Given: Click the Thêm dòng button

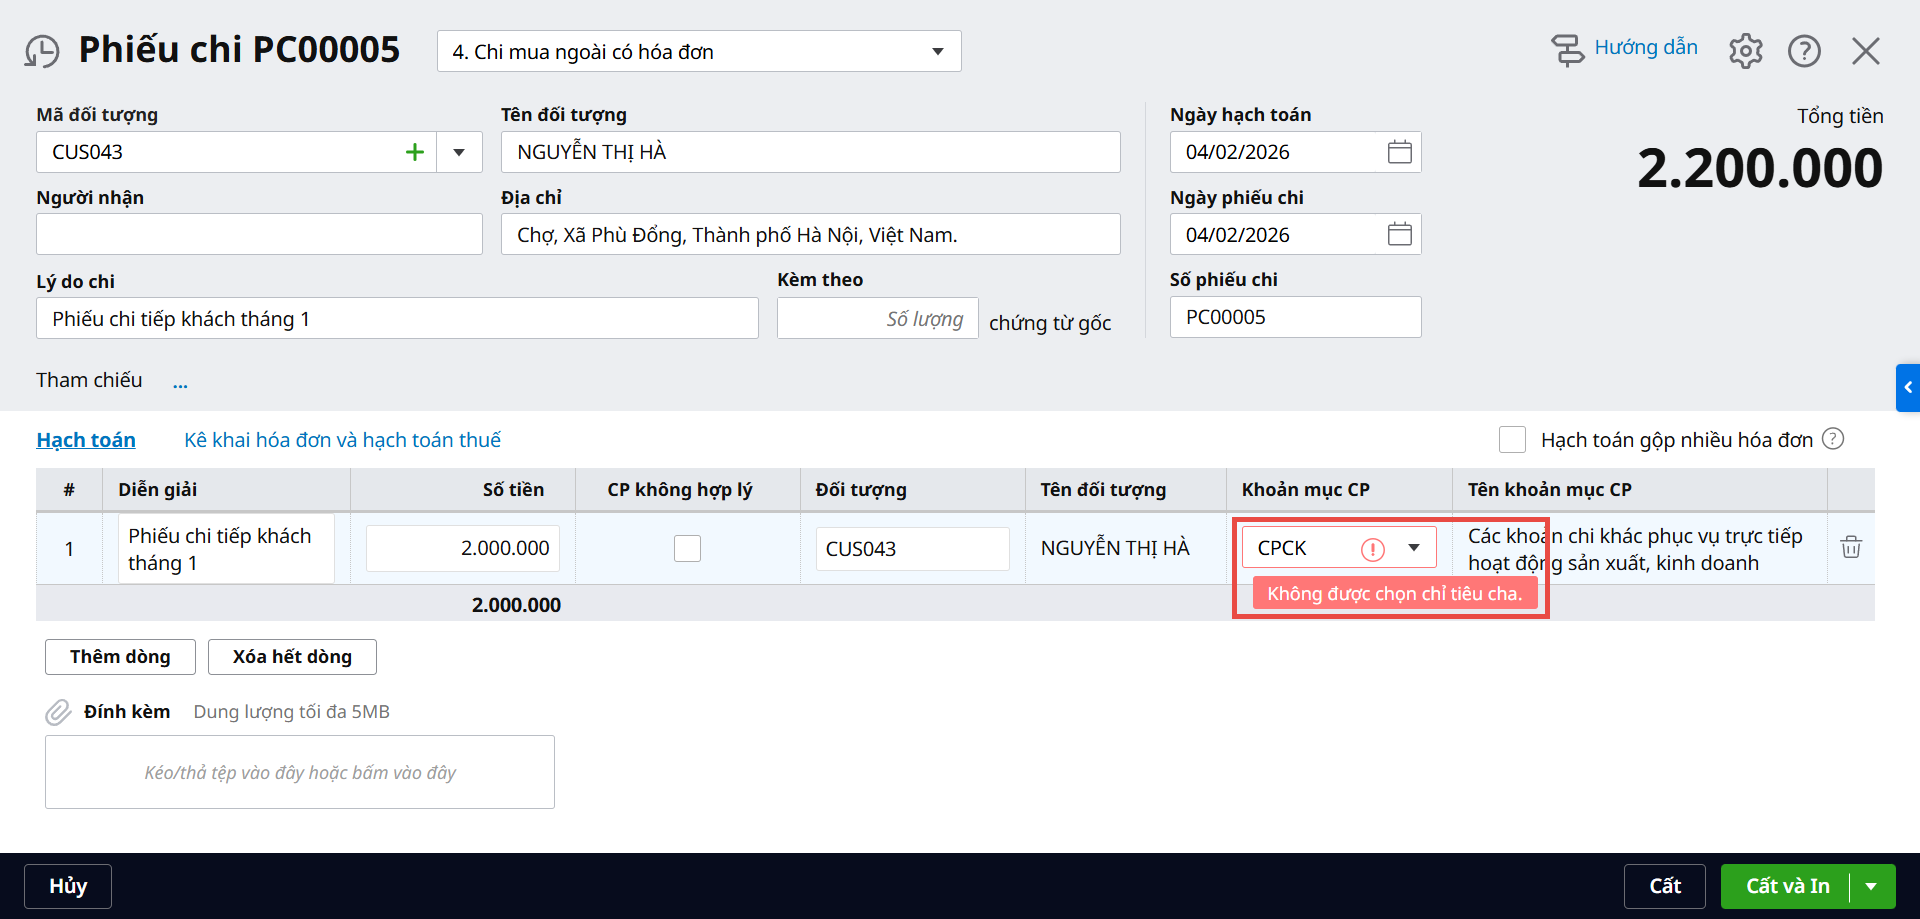Looking at the screenshot, I should coord(120,657).
